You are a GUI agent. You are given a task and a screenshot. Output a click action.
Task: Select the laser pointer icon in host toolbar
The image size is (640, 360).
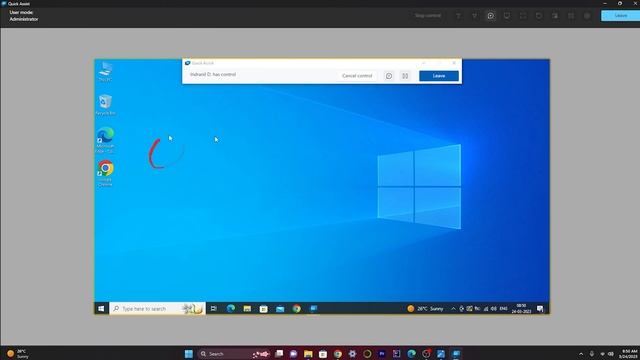pos(491,16)
